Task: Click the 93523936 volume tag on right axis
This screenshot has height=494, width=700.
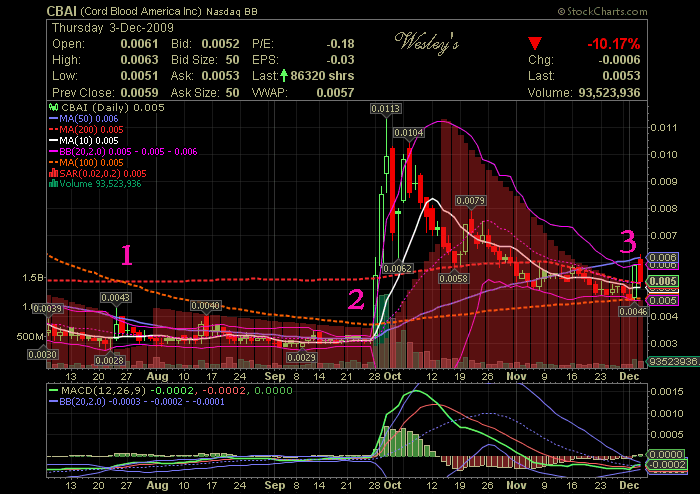Action: (674, 361)
